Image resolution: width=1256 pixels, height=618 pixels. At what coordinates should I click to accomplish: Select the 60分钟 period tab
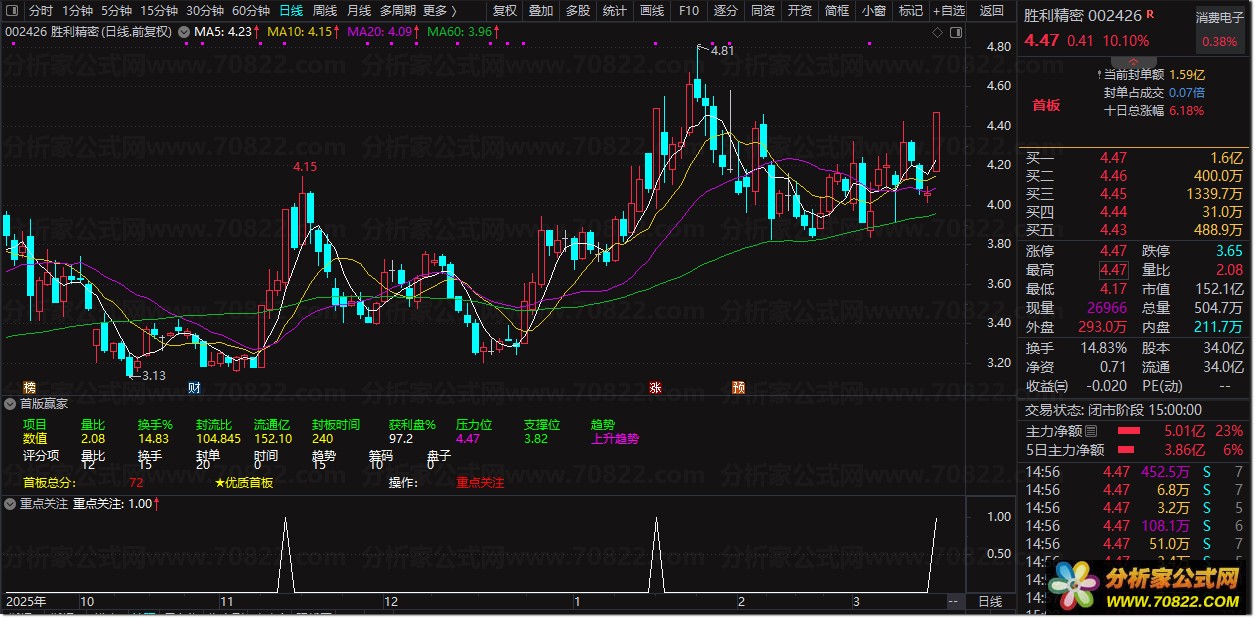click(251, 11)
